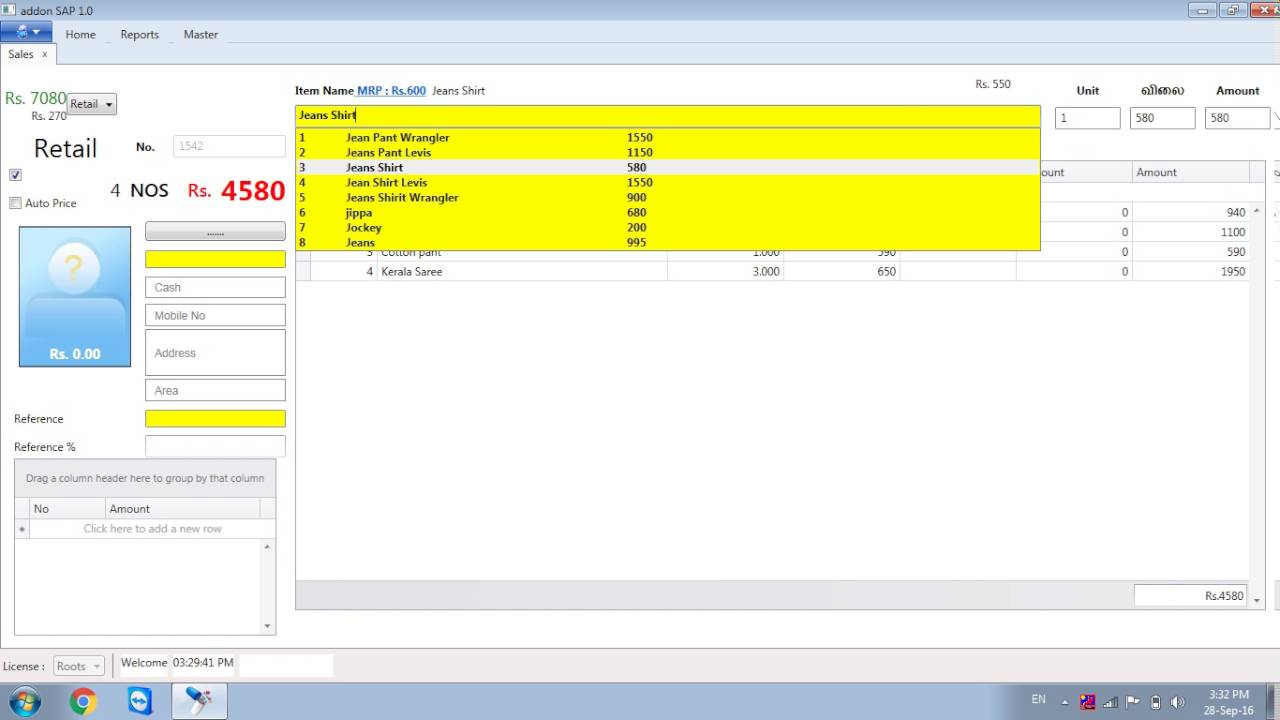This screenshot has width=1280, height=720.
Task: Open the taskbar clock 3:32 PM
Action: pyautogui.click(x=1228, y=702)
